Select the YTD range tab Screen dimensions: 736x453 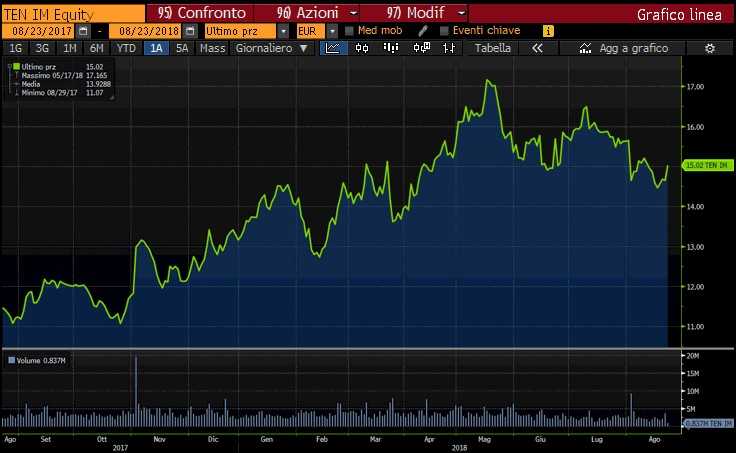point(126,48)
